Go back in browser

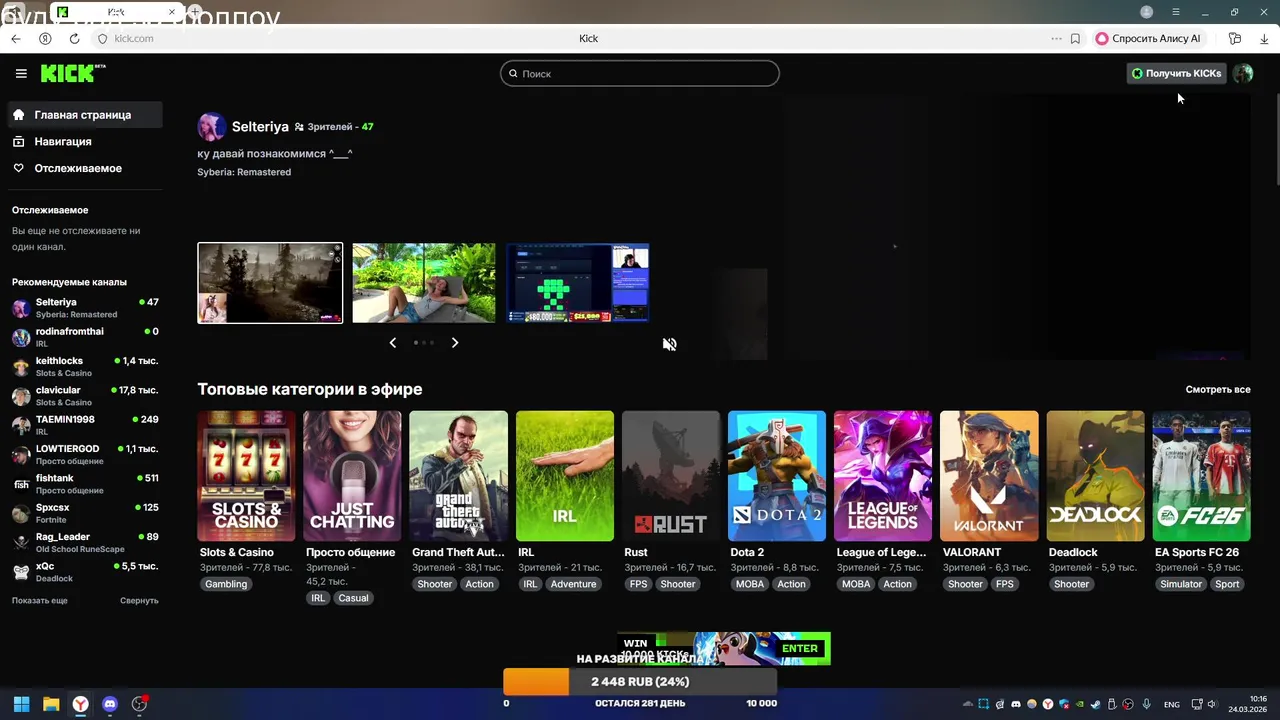[x=16, y=38]
